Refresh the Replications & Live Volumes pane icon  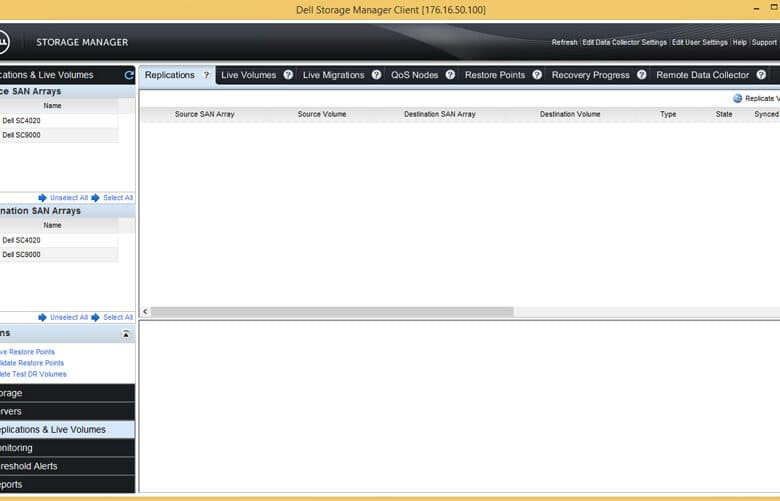tap(129, 75)
